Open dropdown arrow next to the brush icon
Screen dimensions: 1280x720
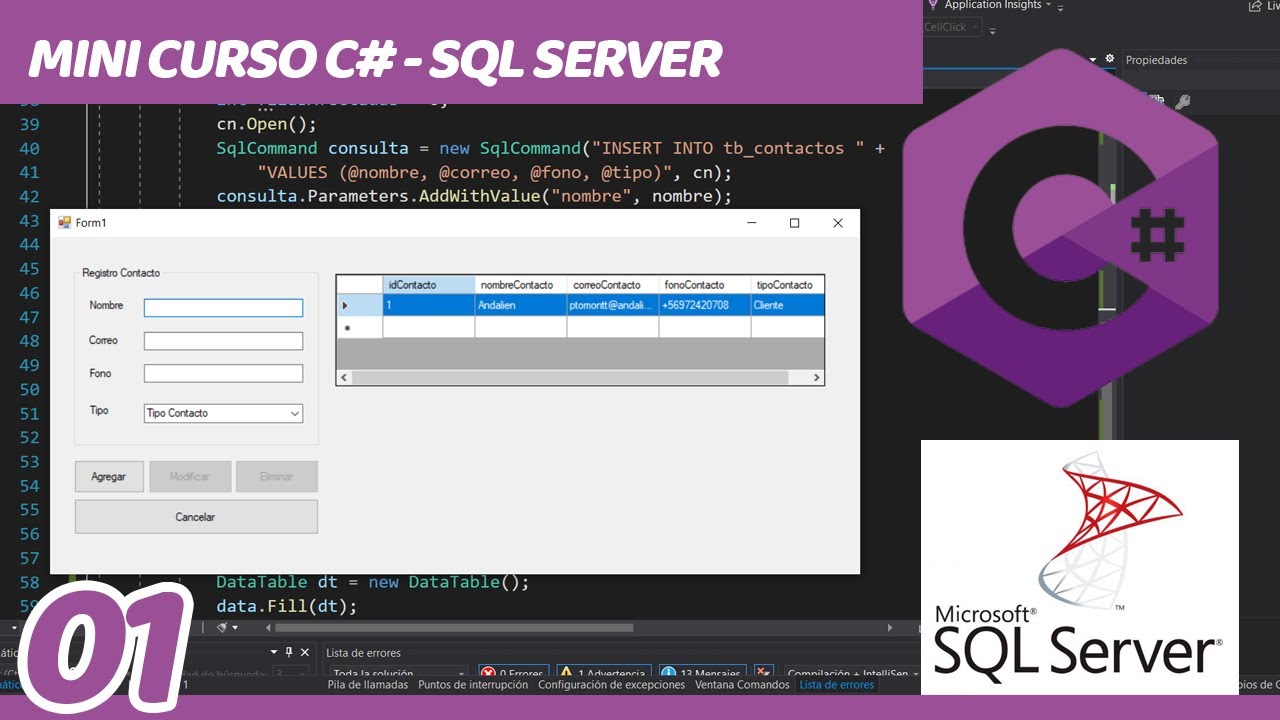[x=235, y=628]
